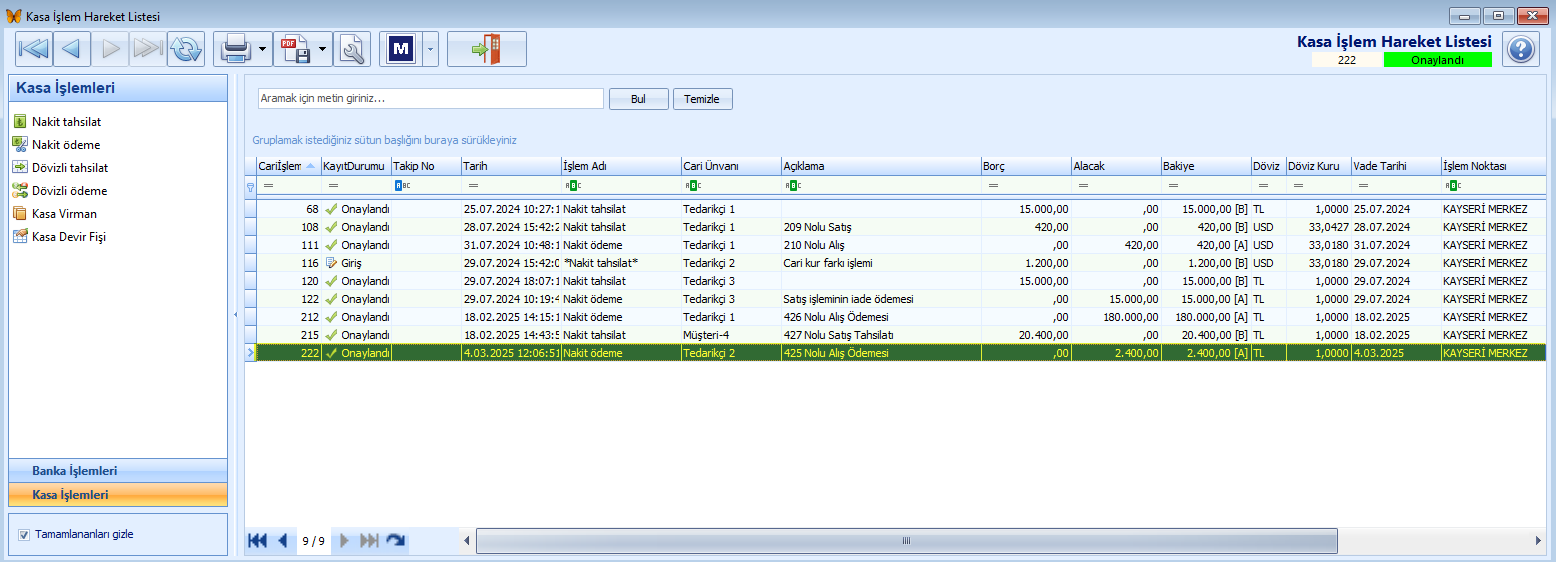This screenshot has width=1556, height=562.
Task: Exit window via door icon
Action: click(x=487, y=48)
